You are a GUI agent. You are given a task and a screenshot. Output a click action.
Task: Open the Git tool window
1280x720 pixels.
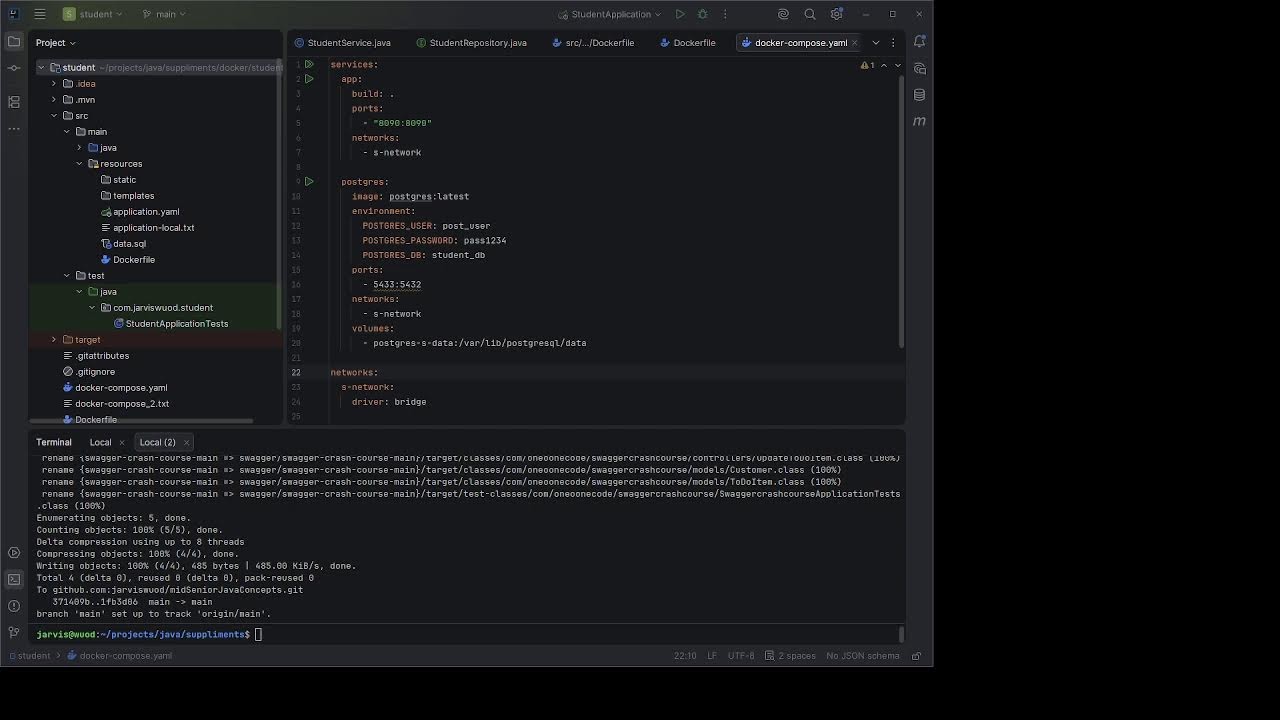[x=14, y=632]
